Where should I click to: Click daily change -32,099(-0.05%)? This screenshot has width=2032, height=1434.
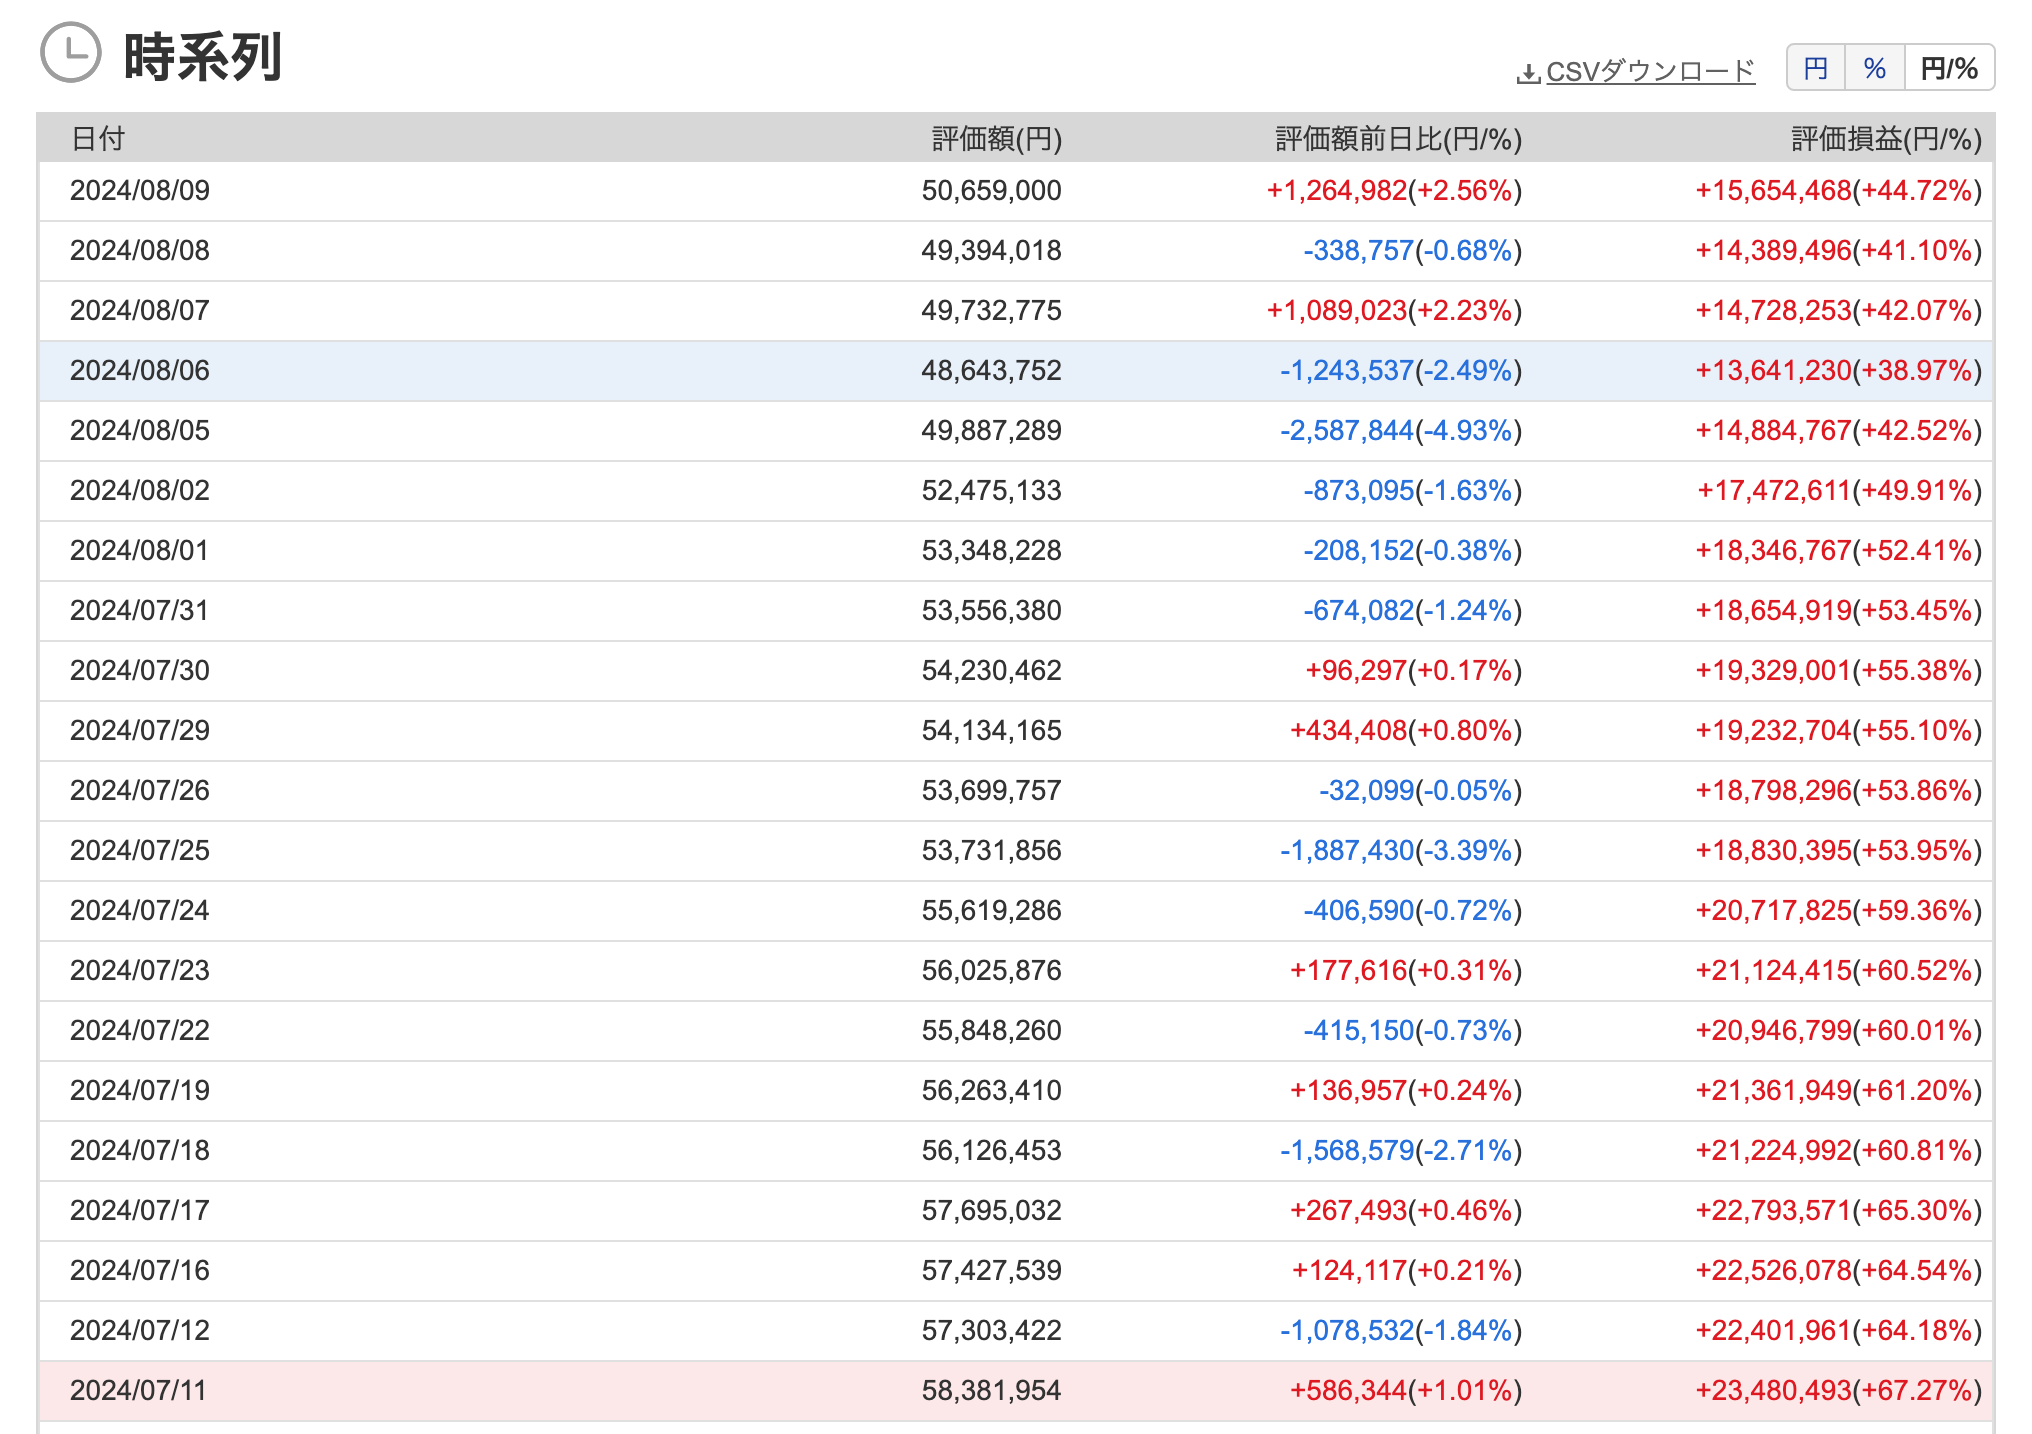(x=1421, y=790)
